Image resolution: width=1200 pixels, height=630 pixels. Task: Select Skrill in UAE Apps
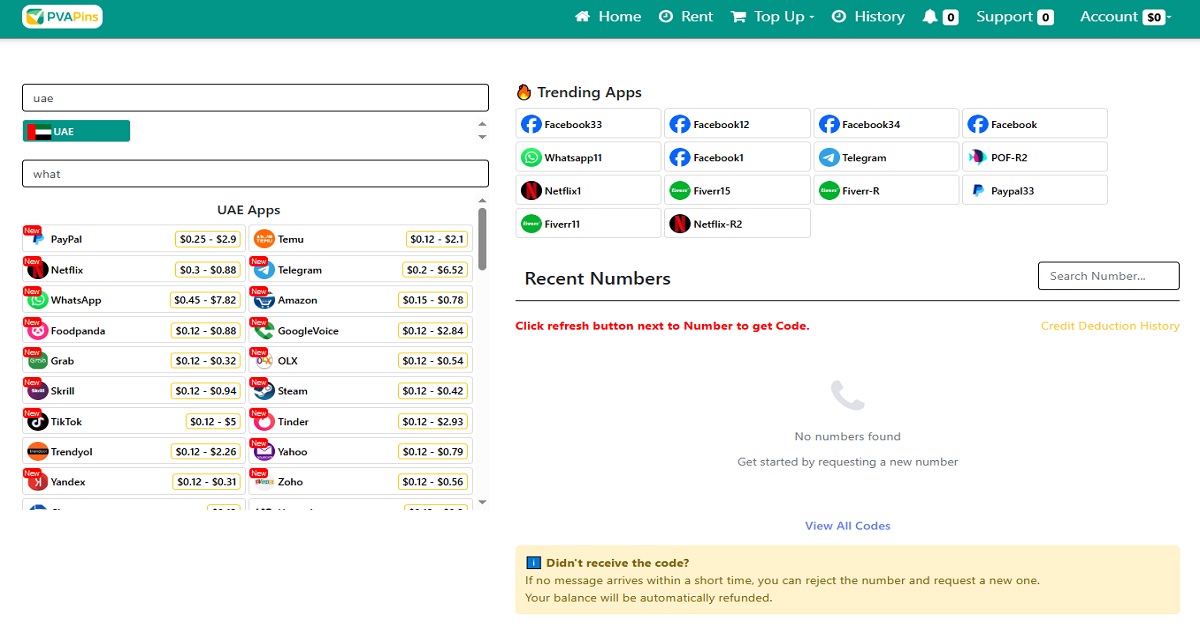point(134,391)
